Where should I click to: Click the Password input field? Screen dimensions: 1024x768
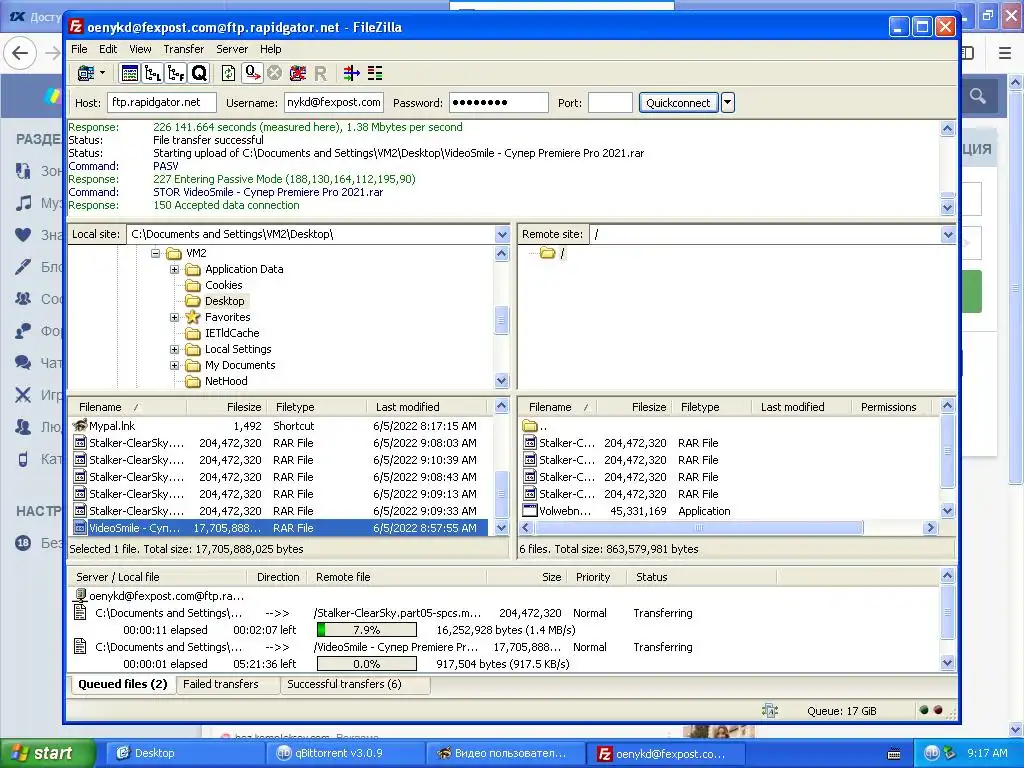point(498,103)
